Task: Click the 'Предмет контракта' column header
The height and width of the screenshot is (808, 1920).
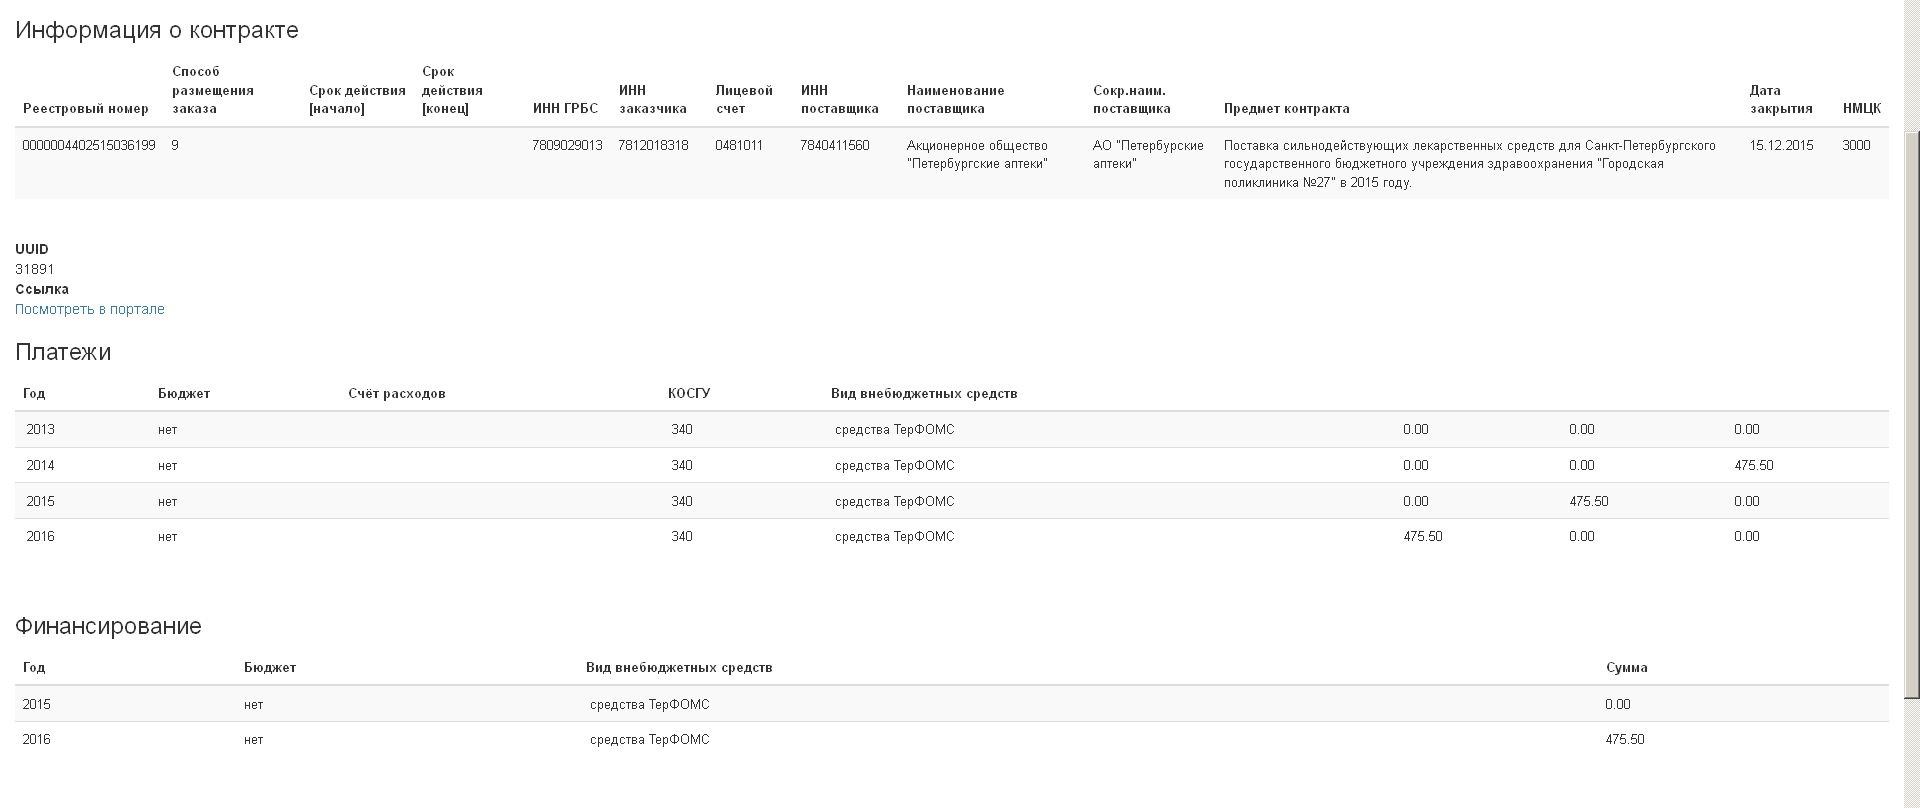Action: pyautogui.click(x=1287, y=108)
